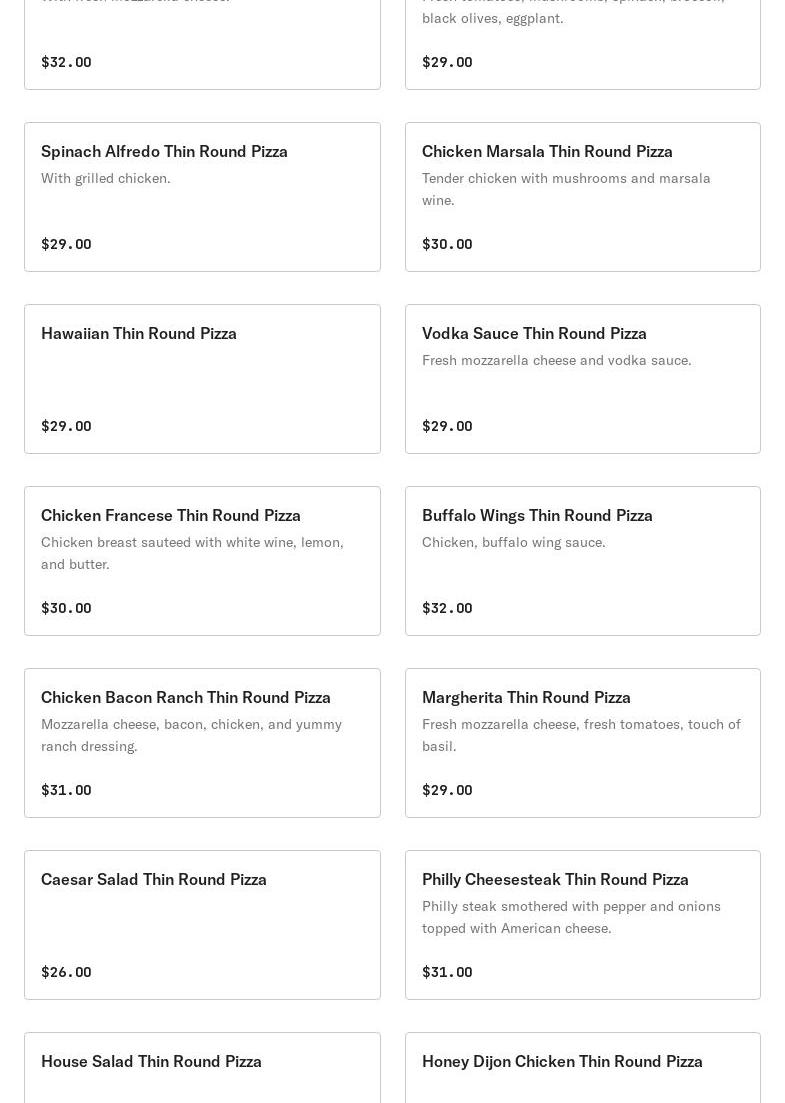Viewport: 785px width, 1103px height.
Task: Click the House Salad Thin Round Pizza title
Action: click(151, 1061)
